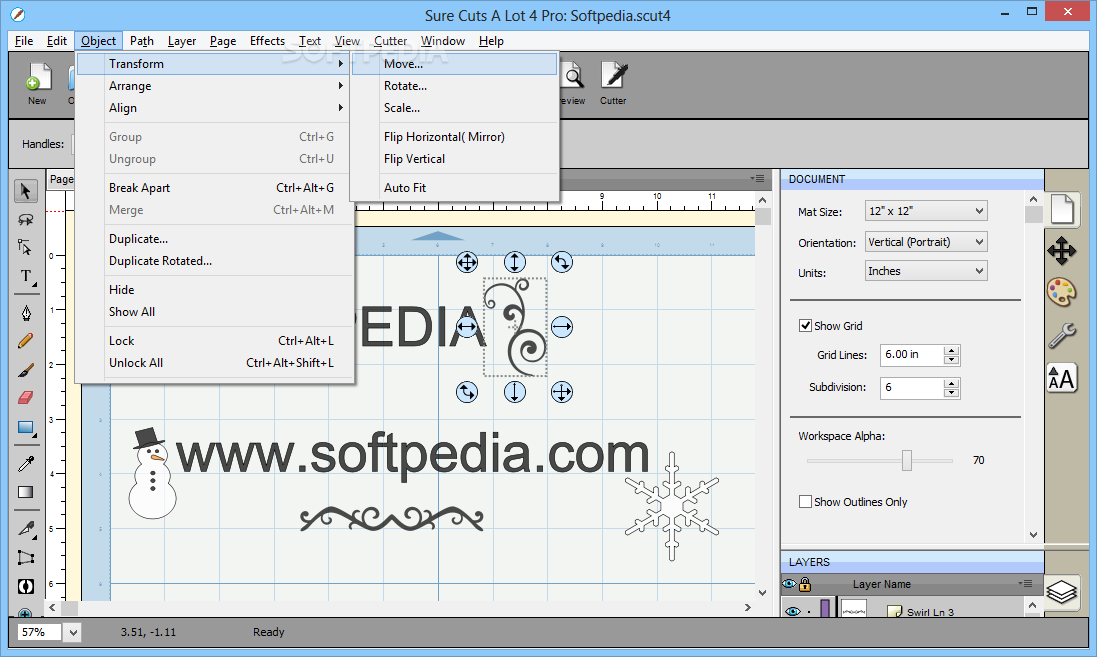Select the Gradient tool

pyautogui.click(x=26, y=492)
